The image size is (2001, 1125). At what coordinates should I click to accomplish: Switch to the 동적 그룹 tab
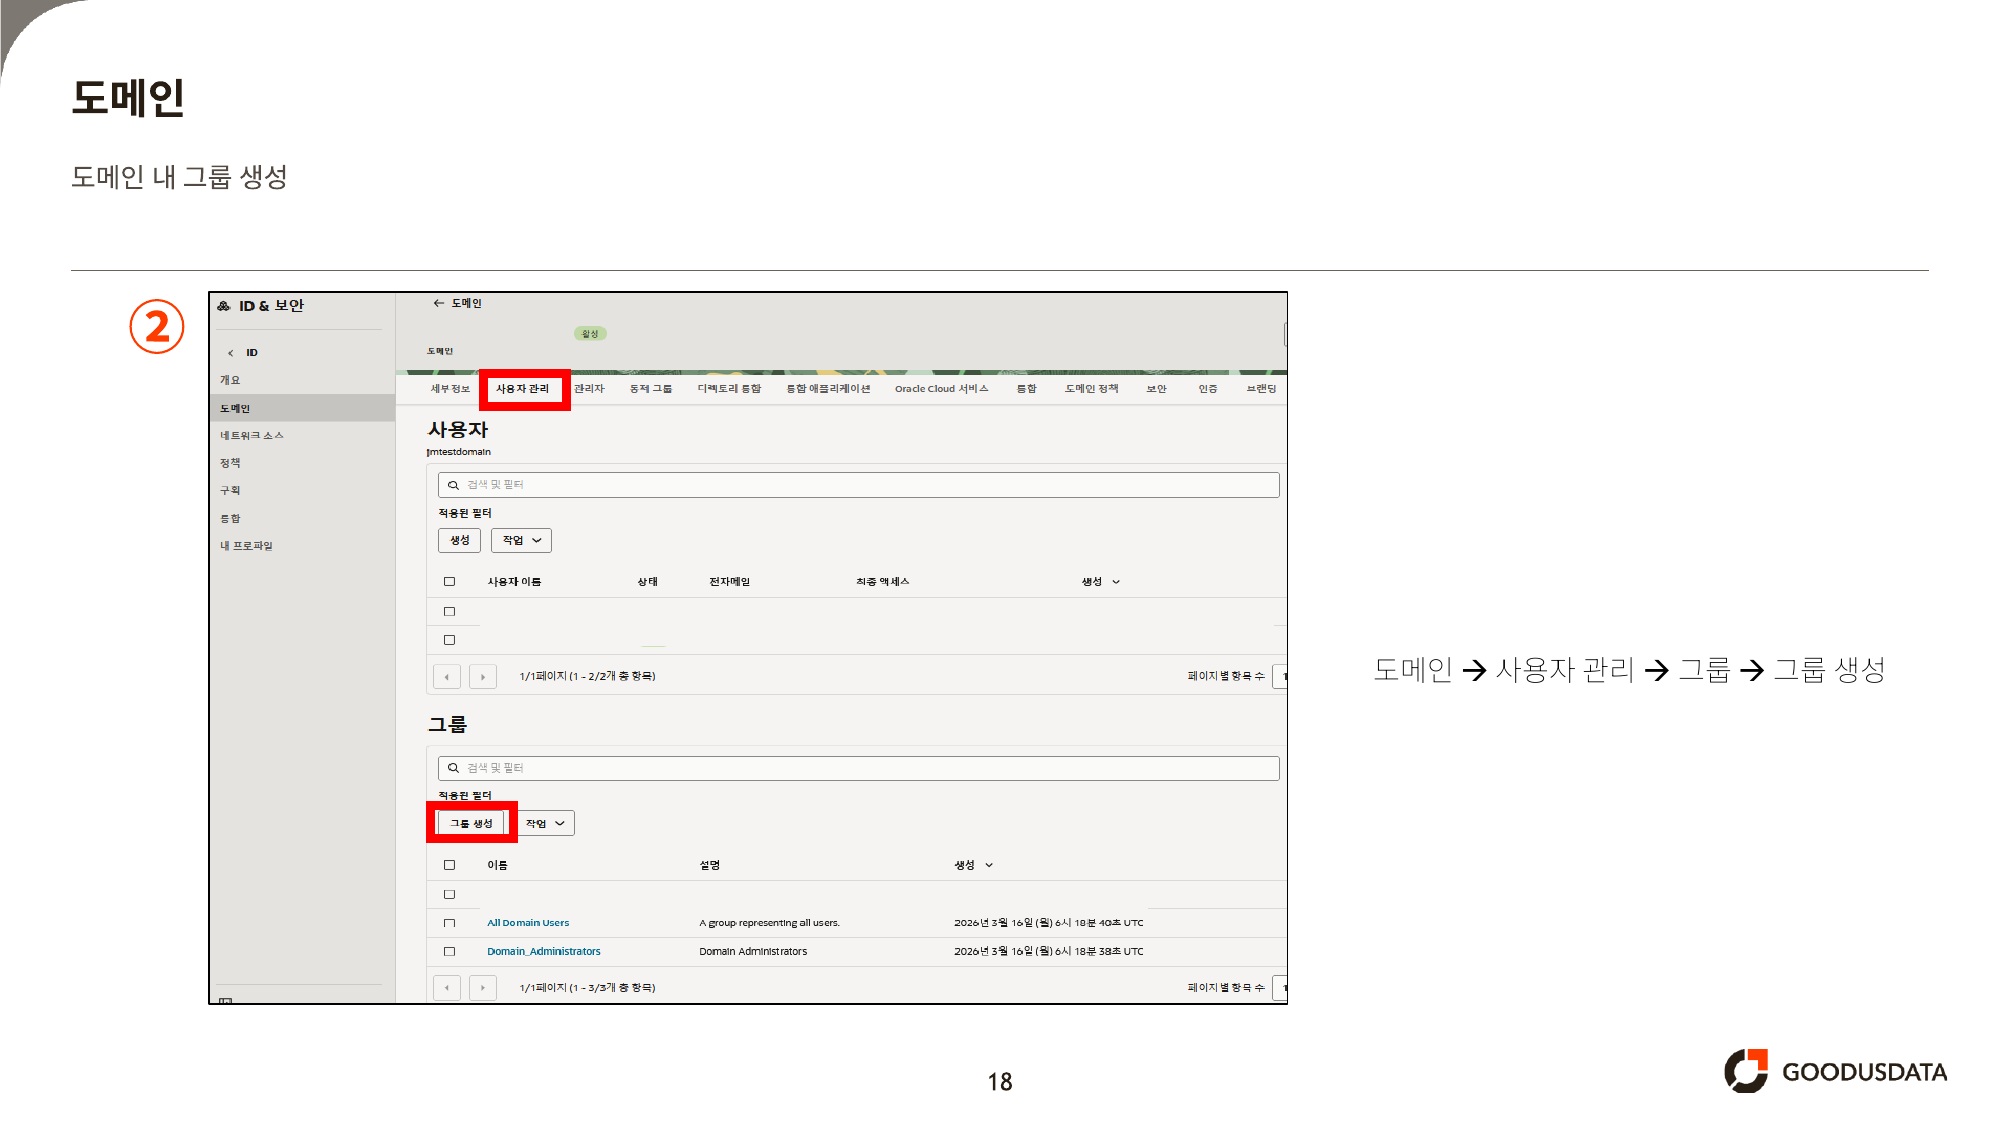point(650,389)
